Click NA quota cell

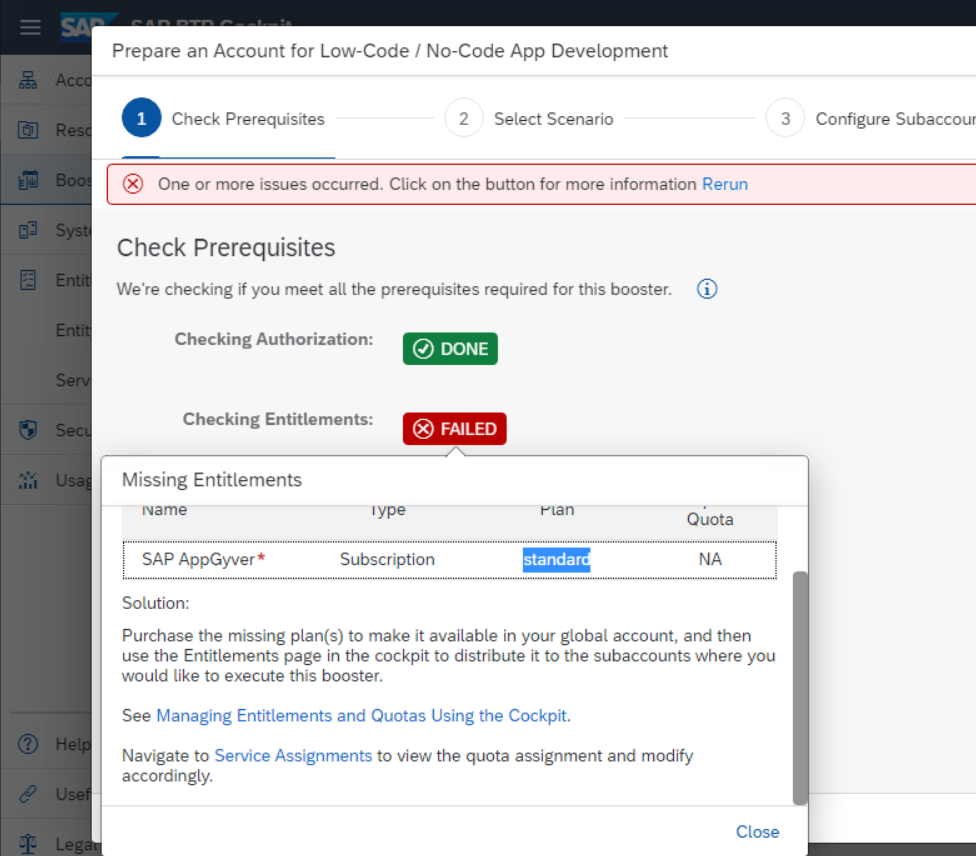pyautogui.click(x=710, y=559)
